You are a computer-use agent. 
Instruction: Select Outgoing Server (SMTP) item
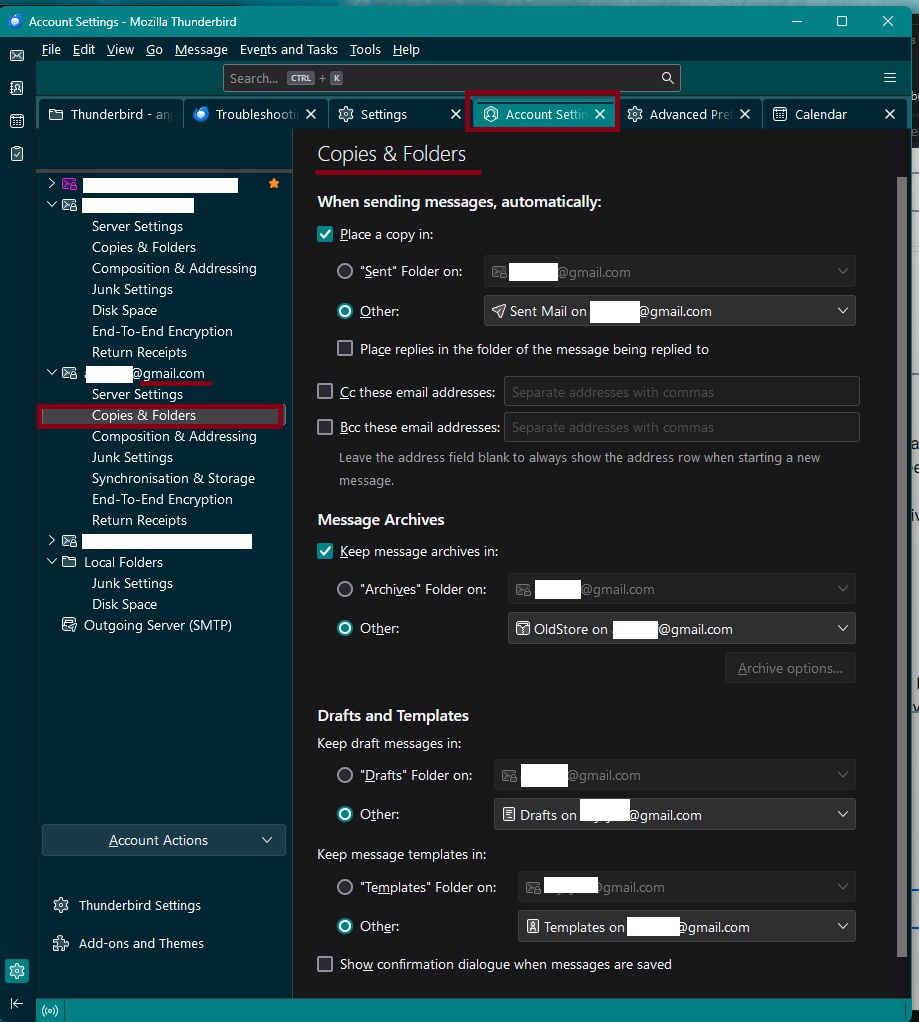point(158,625)
